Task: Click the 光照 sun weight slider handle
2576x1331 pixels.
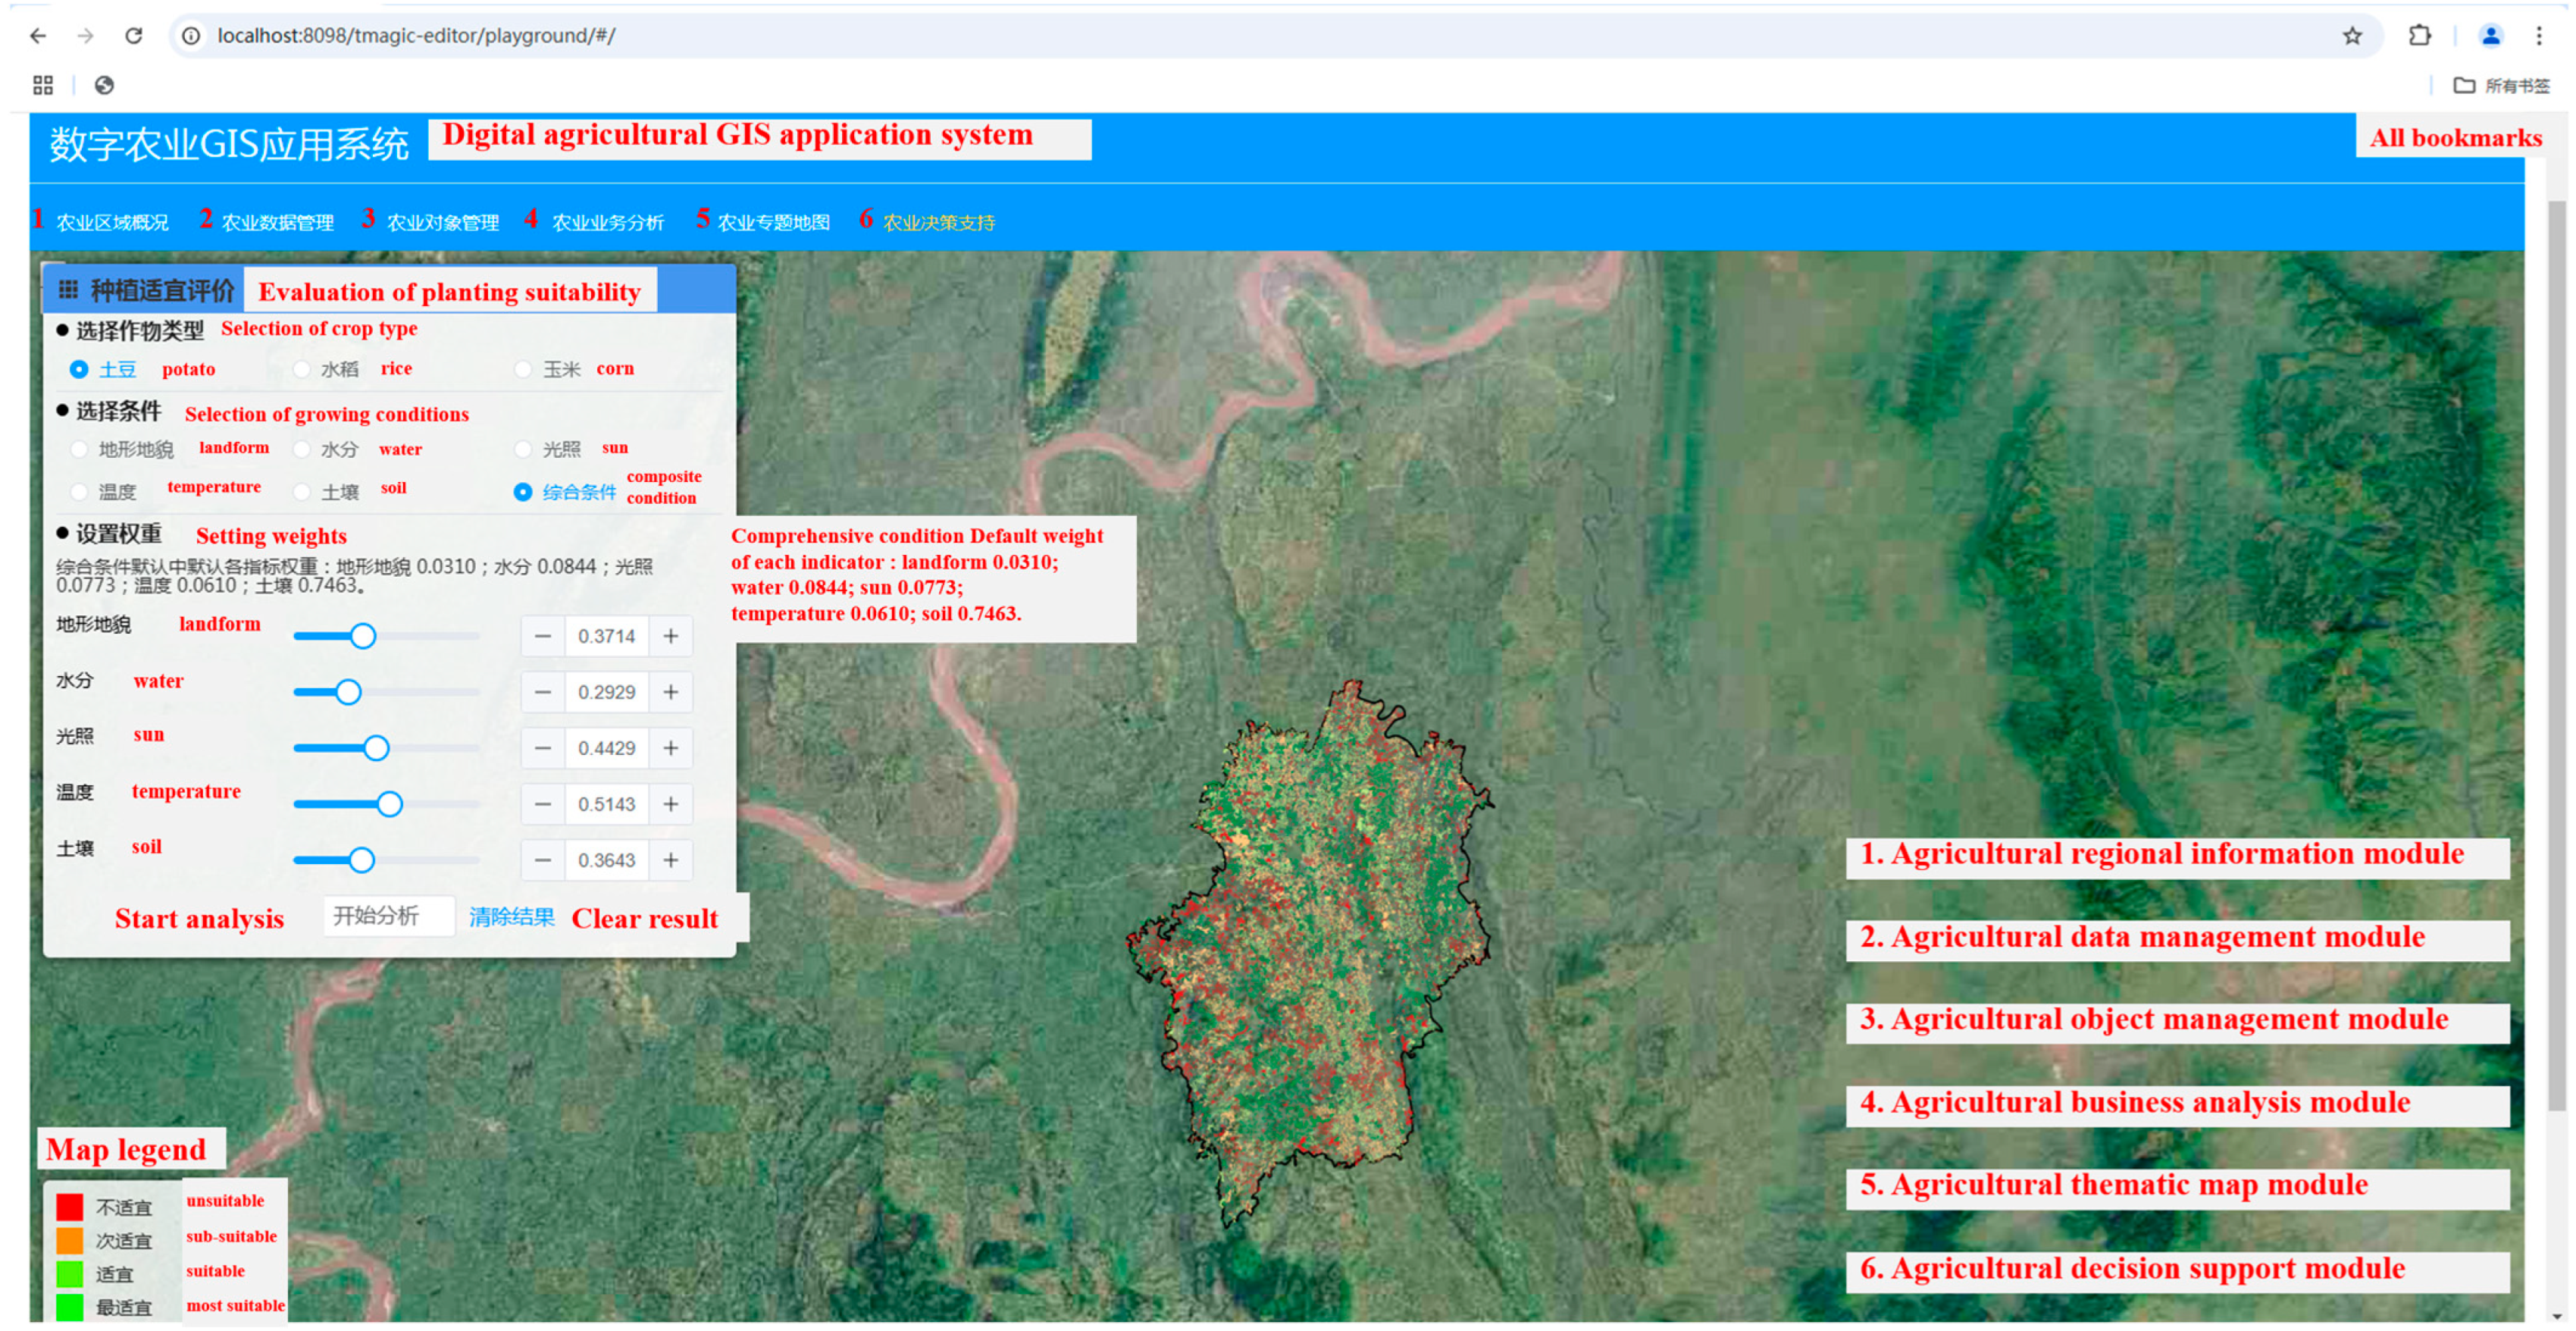Action: click(x=376, y=748)
